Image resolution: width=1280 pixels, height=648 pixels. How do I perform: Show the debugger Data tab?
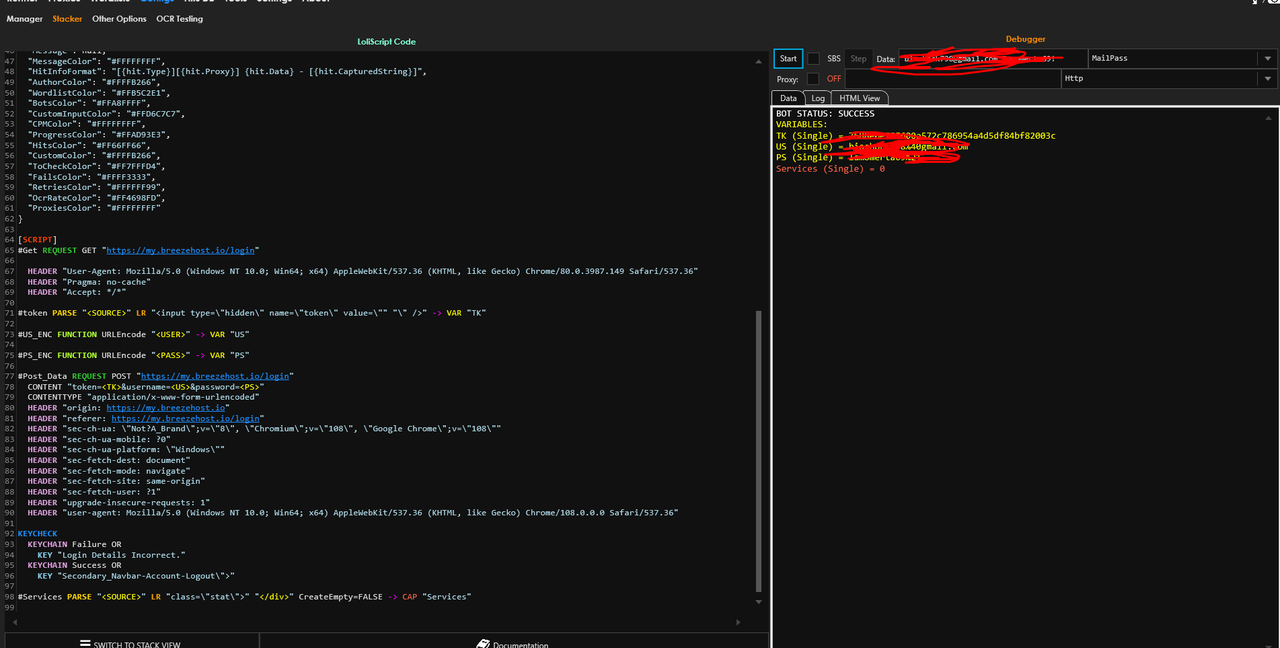788,98
